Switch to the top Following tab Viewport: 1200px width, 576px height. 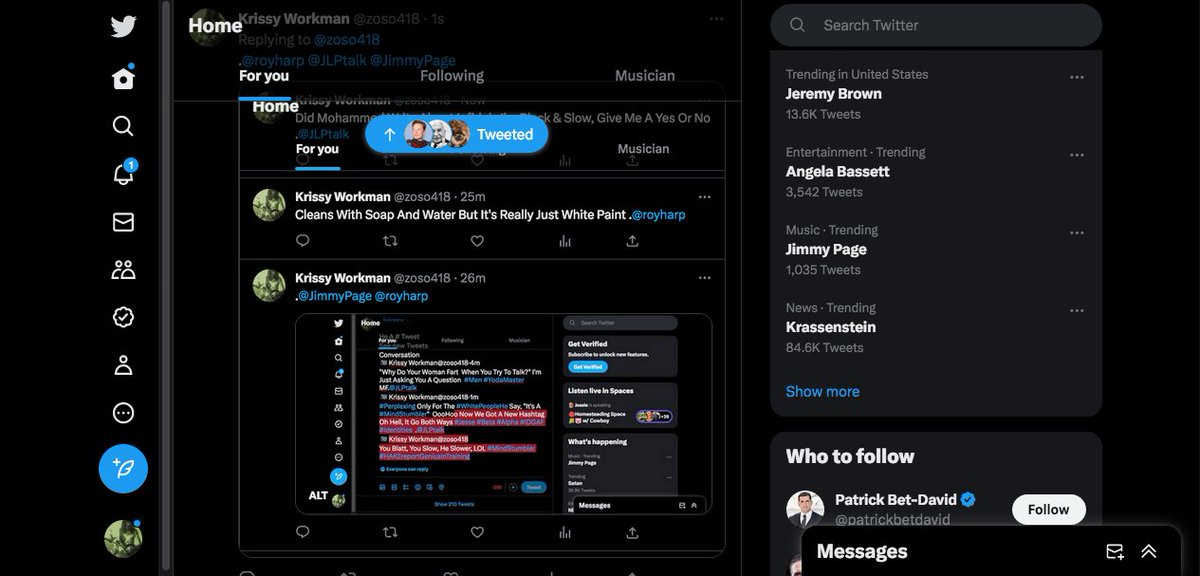(452, 76)
